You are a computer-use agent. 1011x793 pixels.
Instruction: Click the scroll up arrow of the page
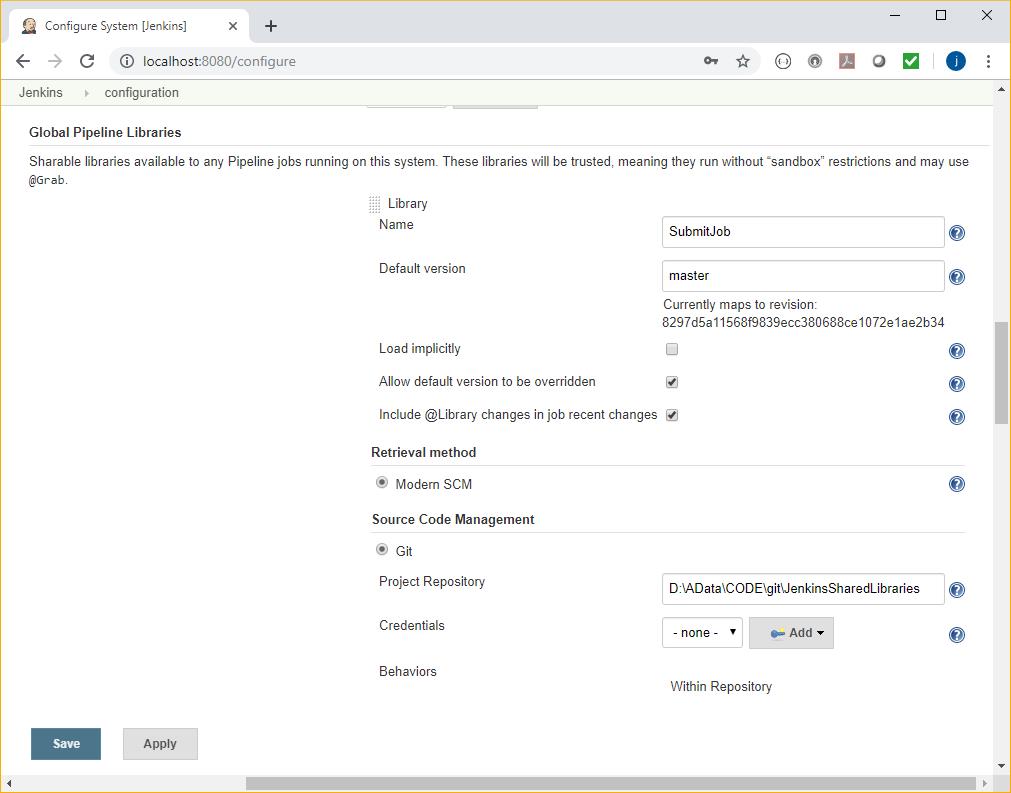coord(1001,90)
